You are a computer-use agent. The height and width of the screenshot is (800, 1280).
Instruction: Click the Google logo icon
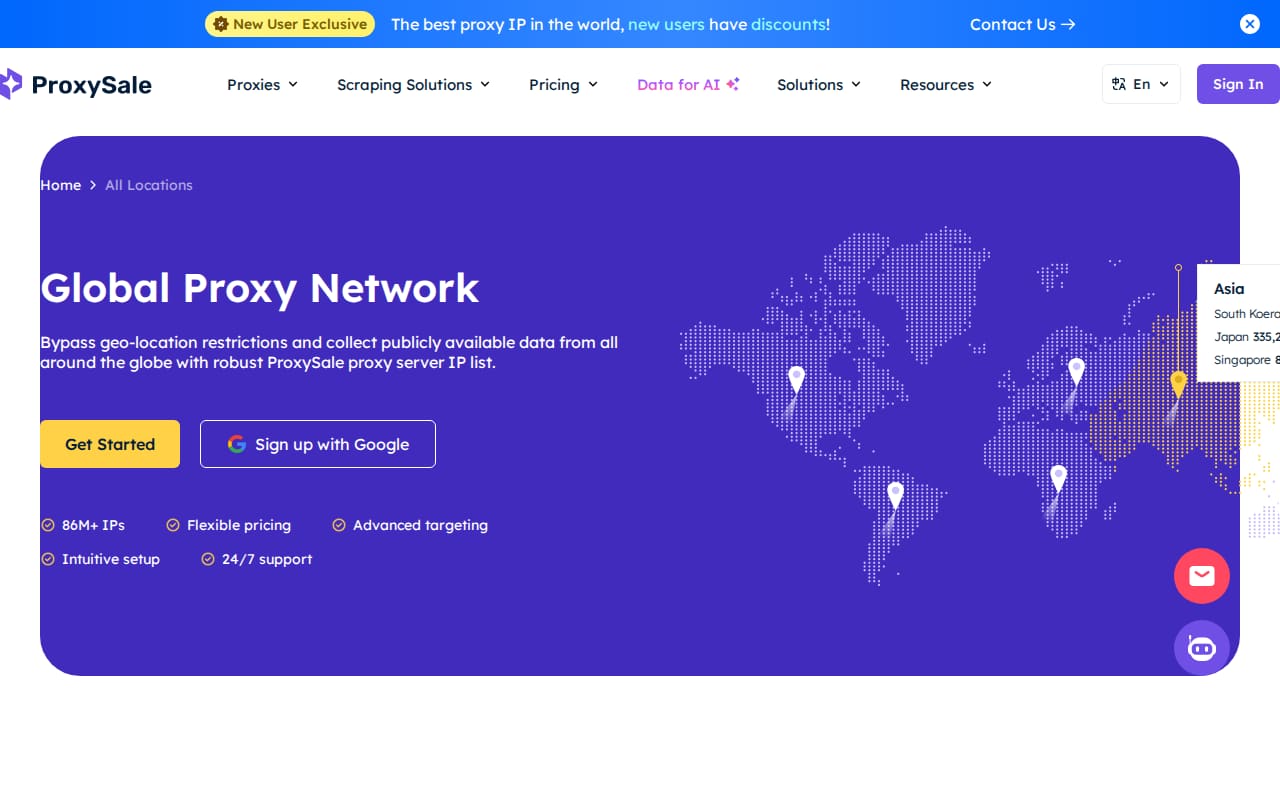pyautogui.click(x=237, y=444)
